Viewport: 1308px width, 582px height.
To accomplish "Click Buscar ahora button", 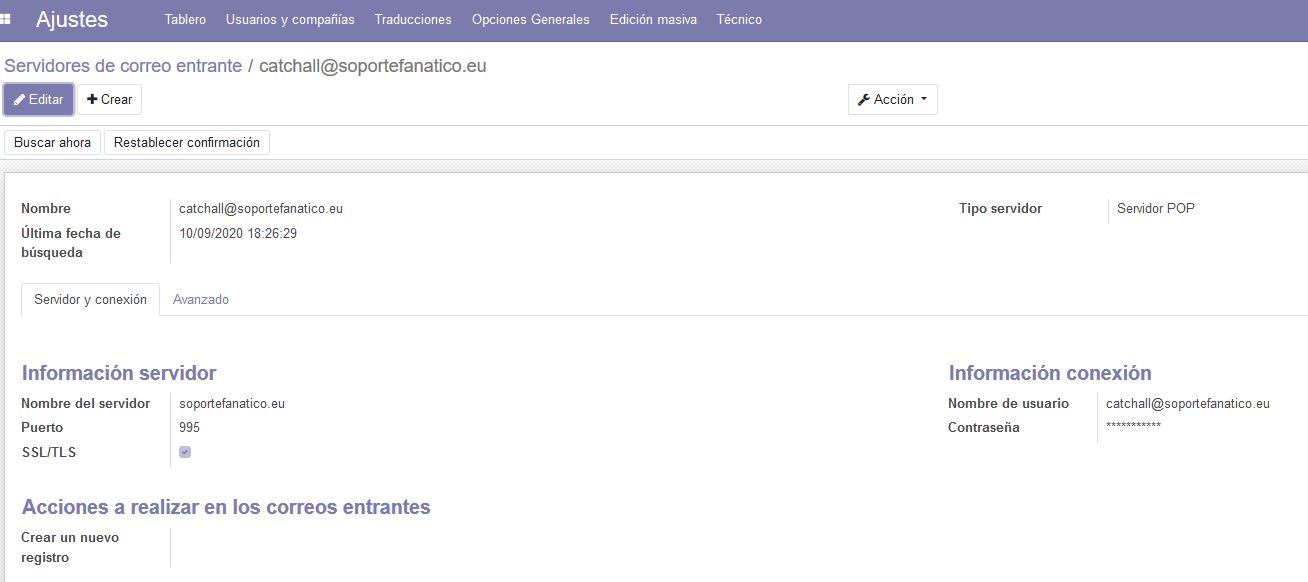I will 52,142.
